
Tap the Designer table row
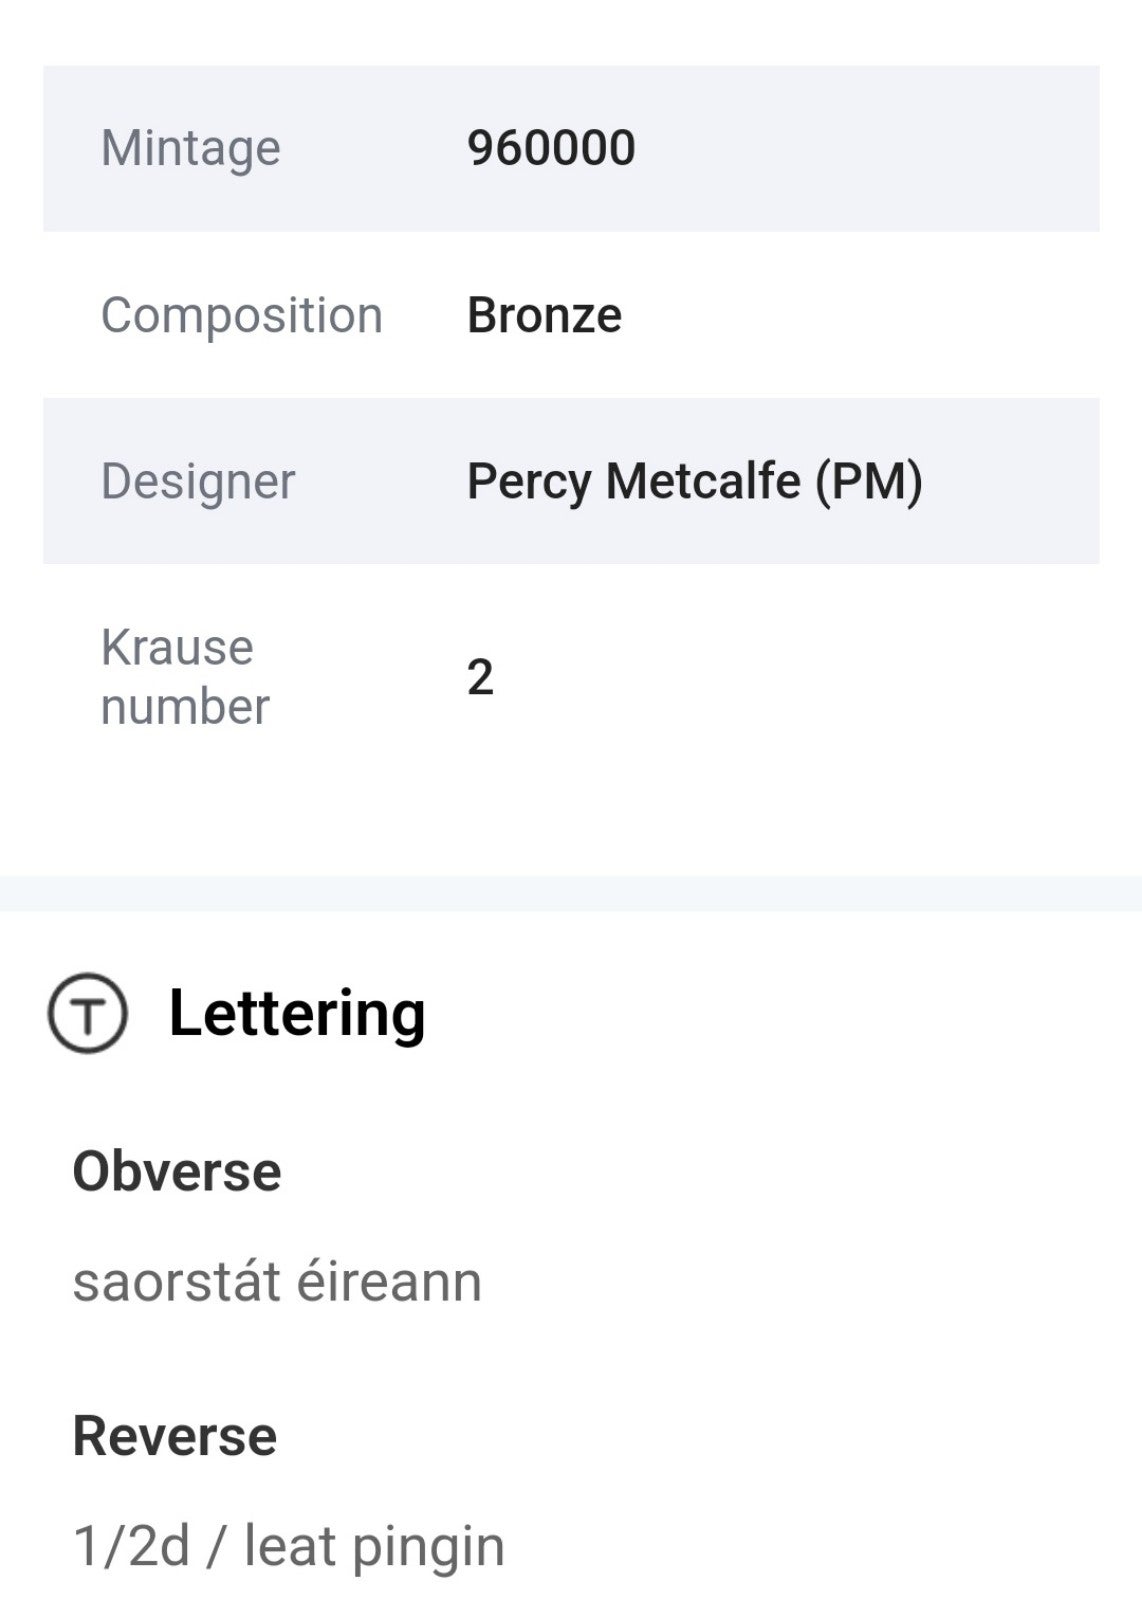[571, 481]
